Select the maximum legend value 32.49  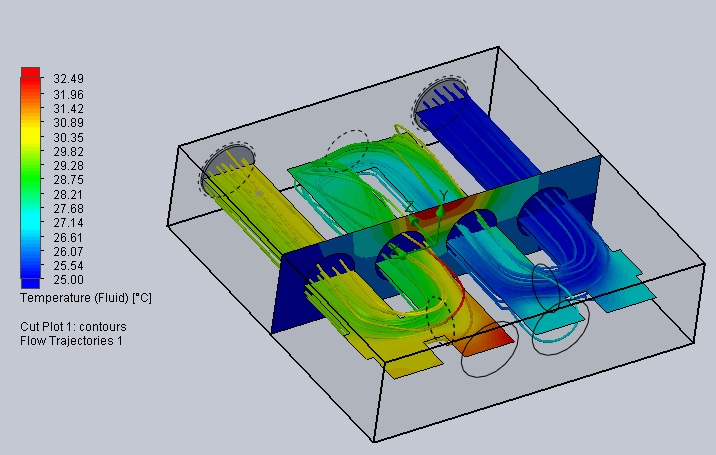coord(69,79)
